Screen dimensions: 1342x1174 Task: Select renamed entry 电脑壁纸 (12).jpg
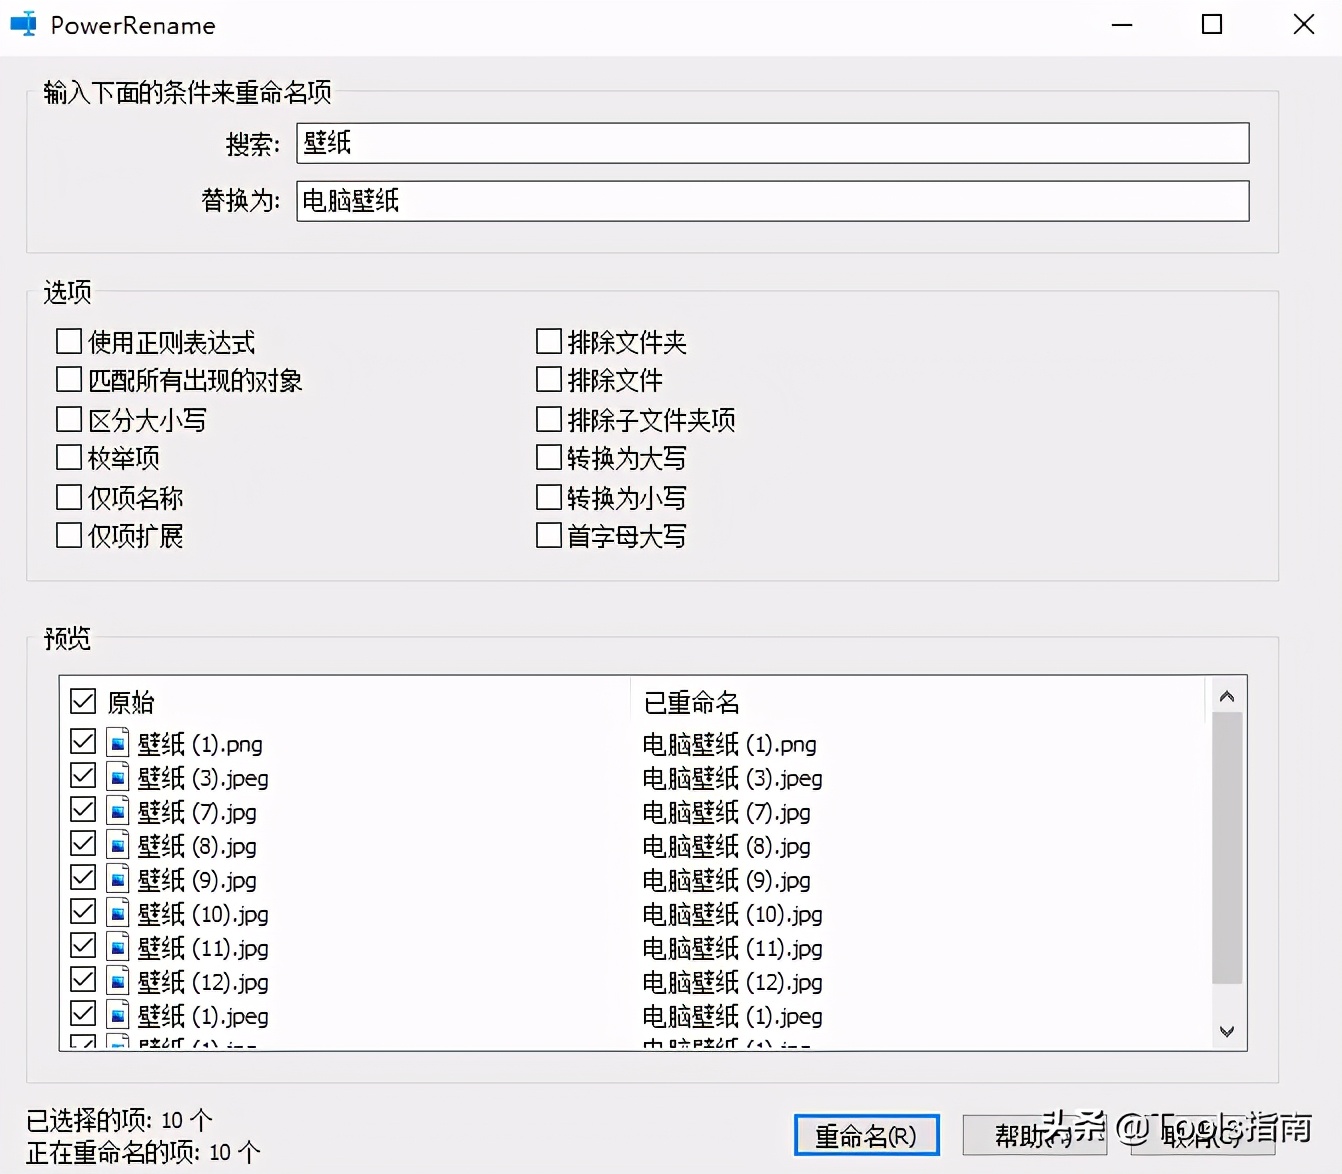(732, 982)
